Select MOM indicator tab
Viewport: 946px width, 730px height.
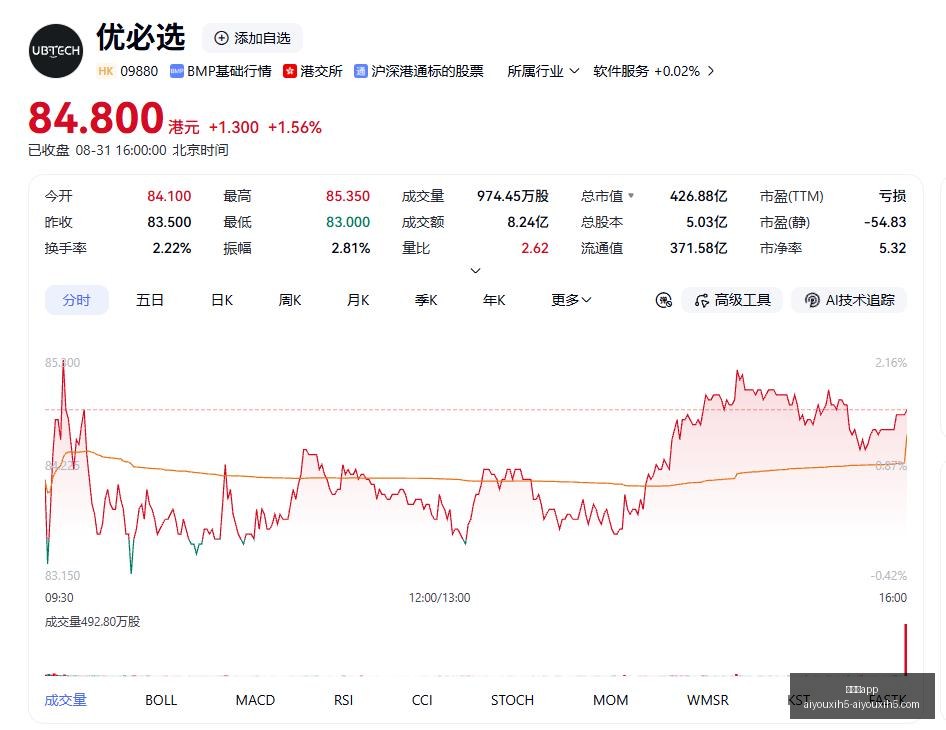pos(611,700)
